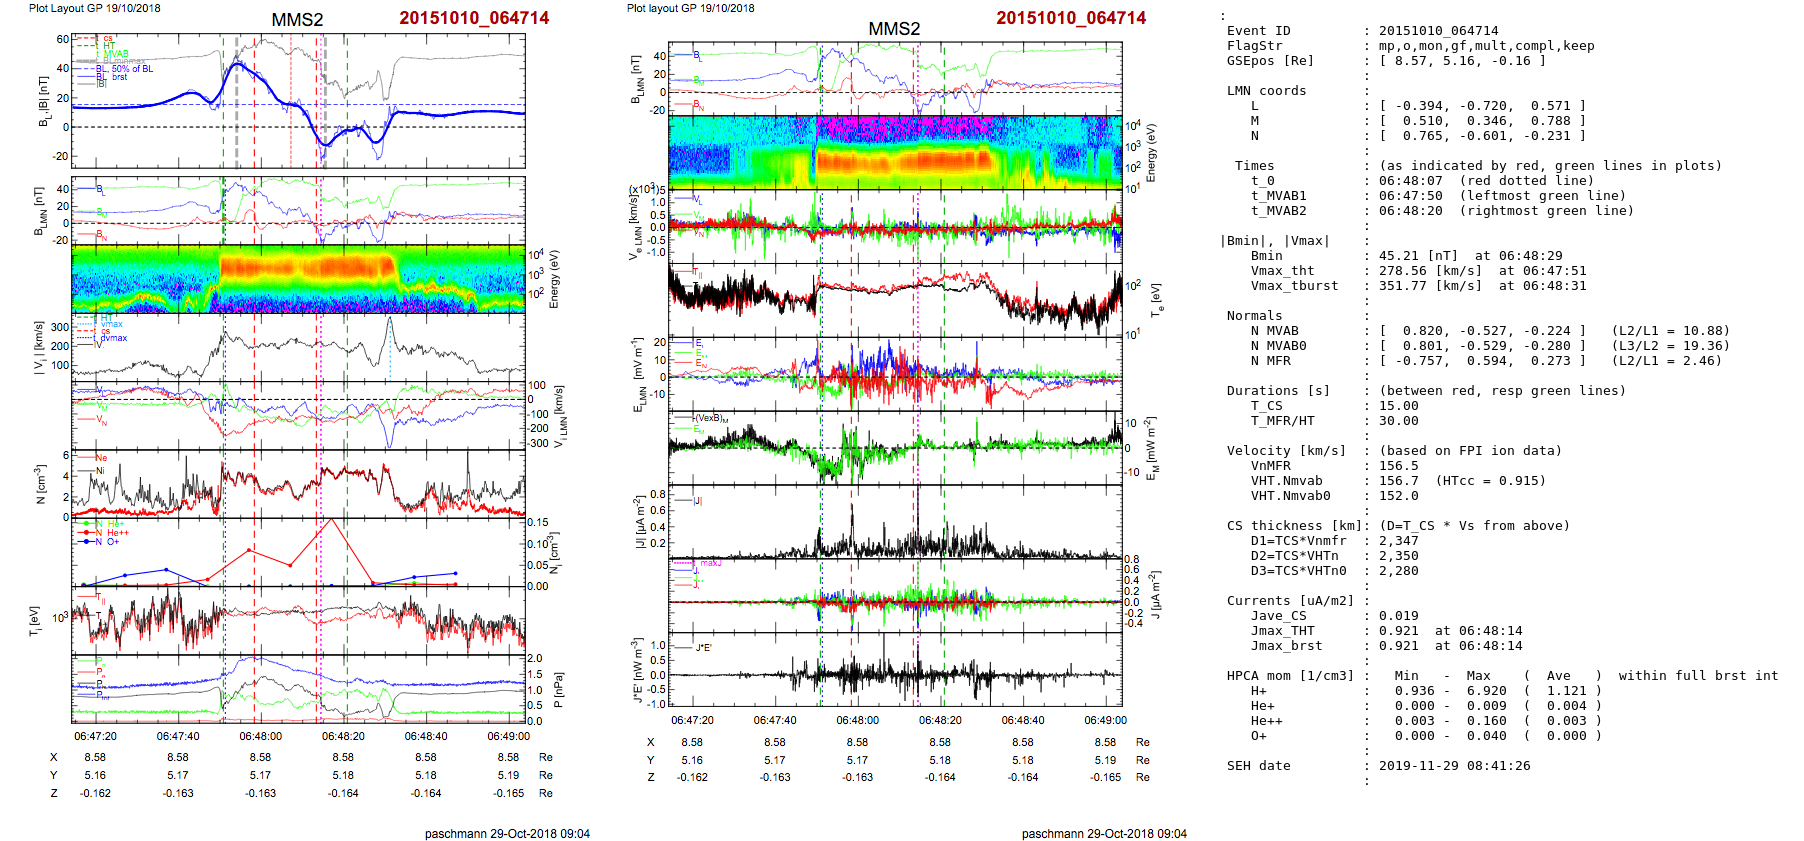The width and height of the screenshot is (1804, 841).
Task: Click the 'He++' row in HPCA table
Action: 1426,721
